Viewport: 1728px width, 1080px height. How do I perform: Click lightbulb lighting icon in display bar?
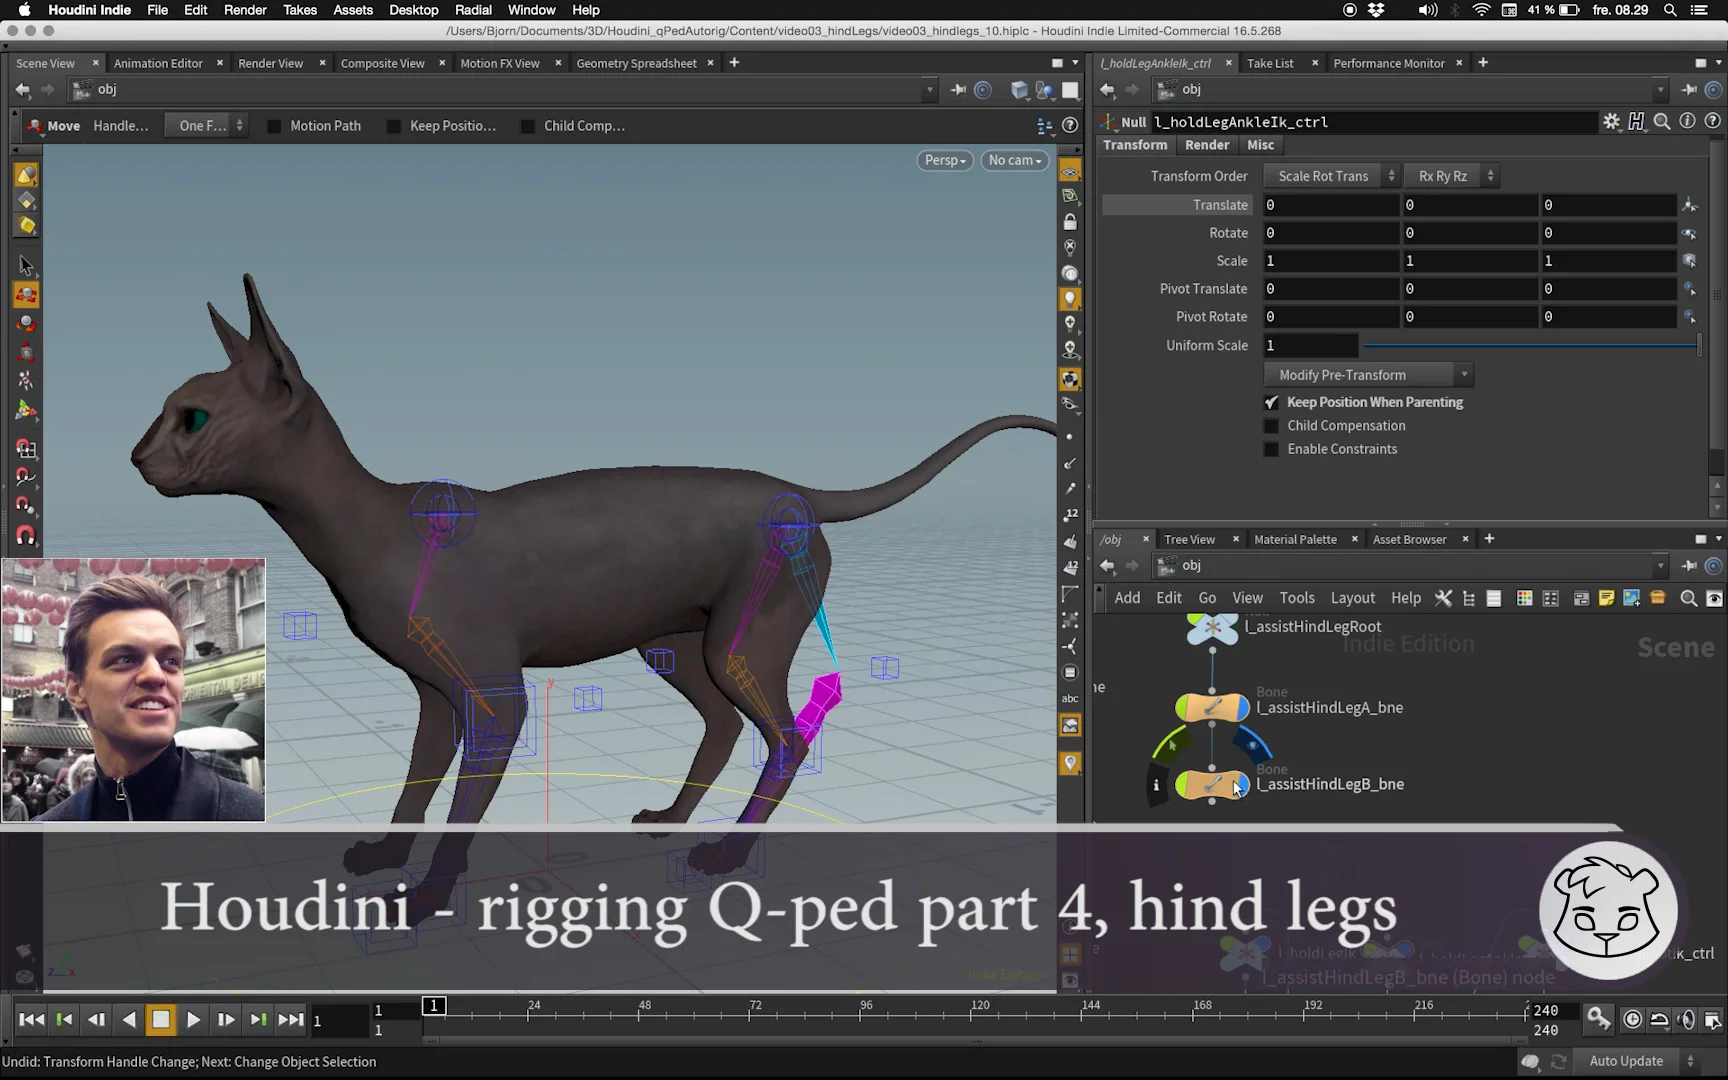(1070, 298)
